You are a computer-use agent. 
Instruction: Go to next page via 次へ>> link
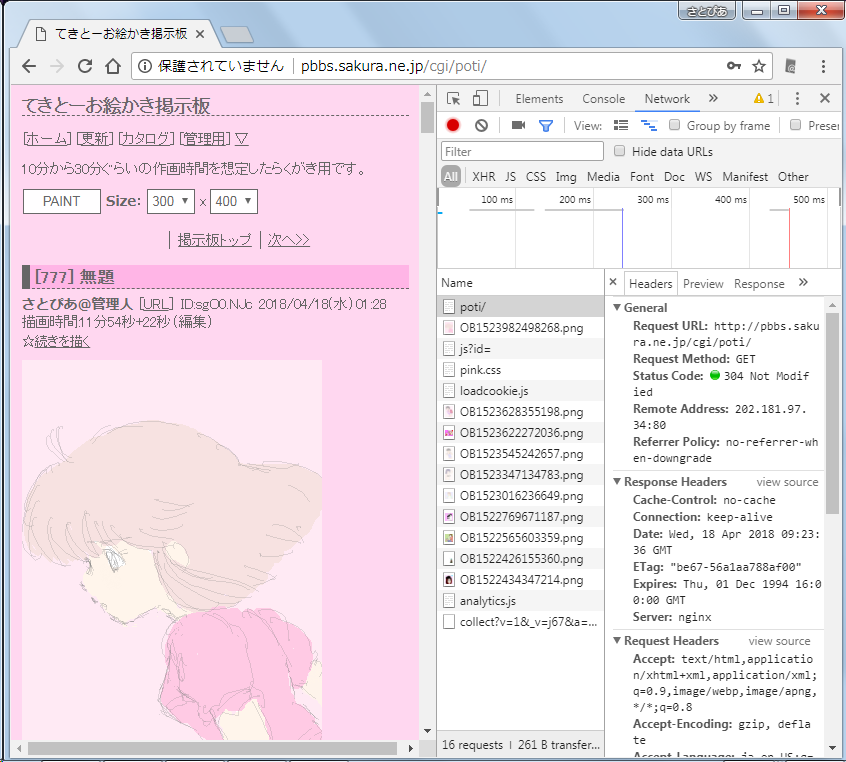[x=289, y=240]
